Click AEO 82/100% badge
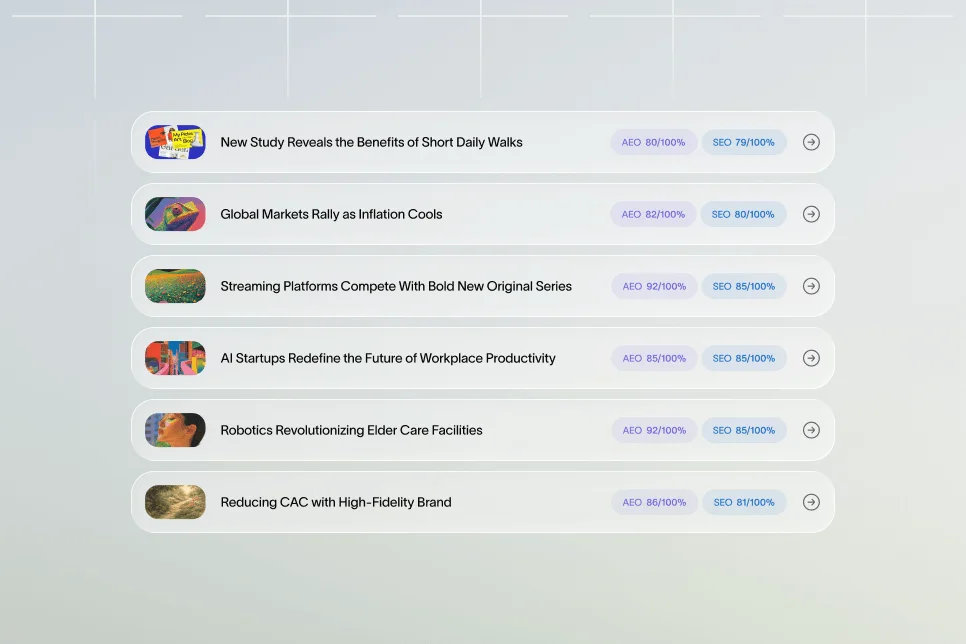 (x=653, y=214)
